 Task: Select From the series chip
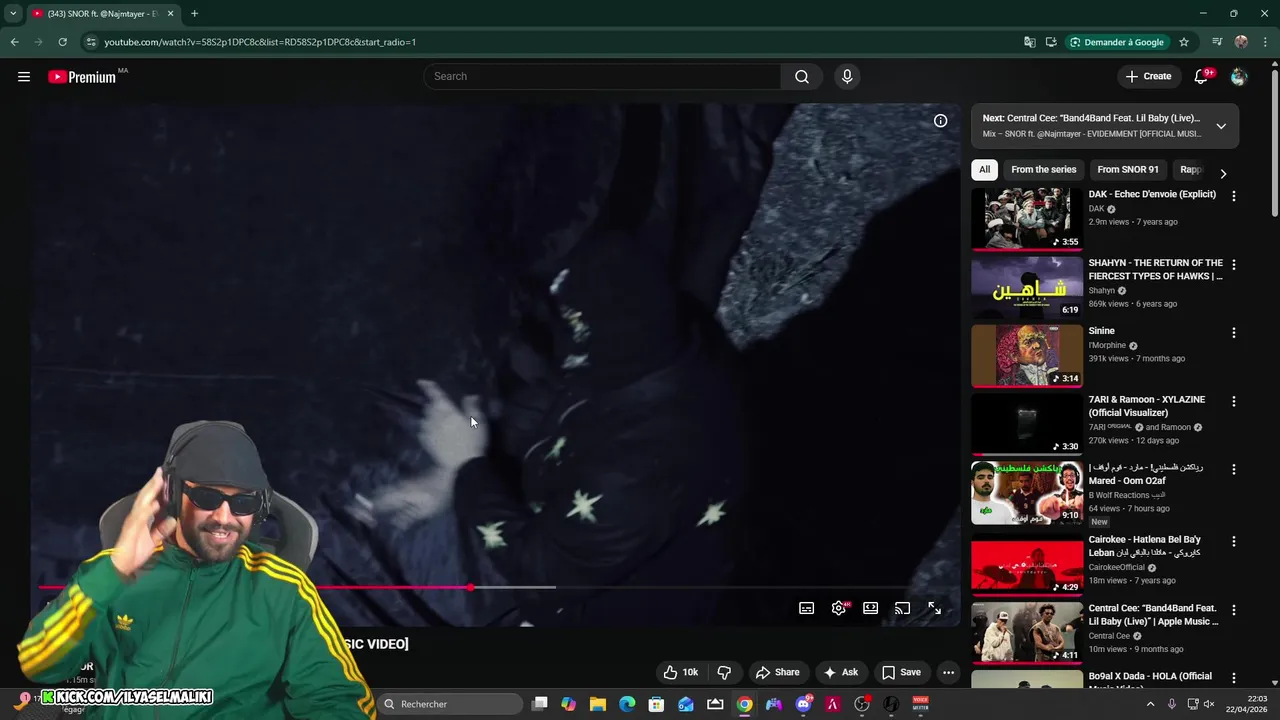point(1044,170)
